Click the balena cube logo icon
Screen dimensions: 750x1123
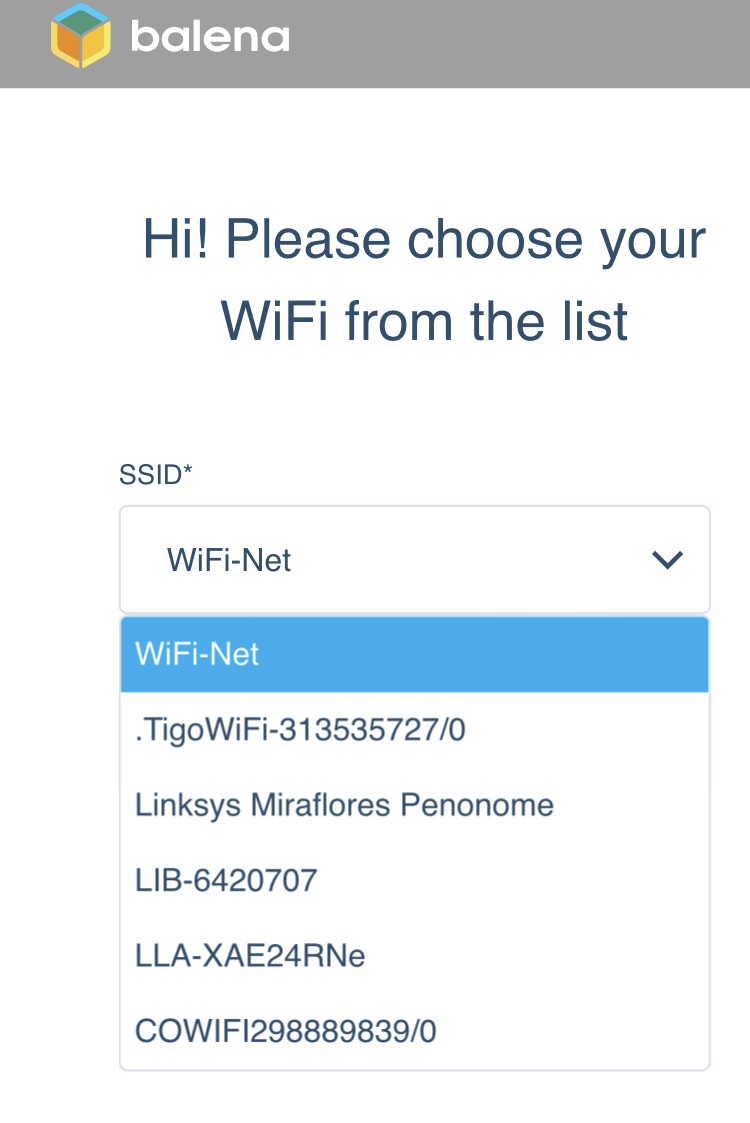pyautogui.click(x=80, y=36)
